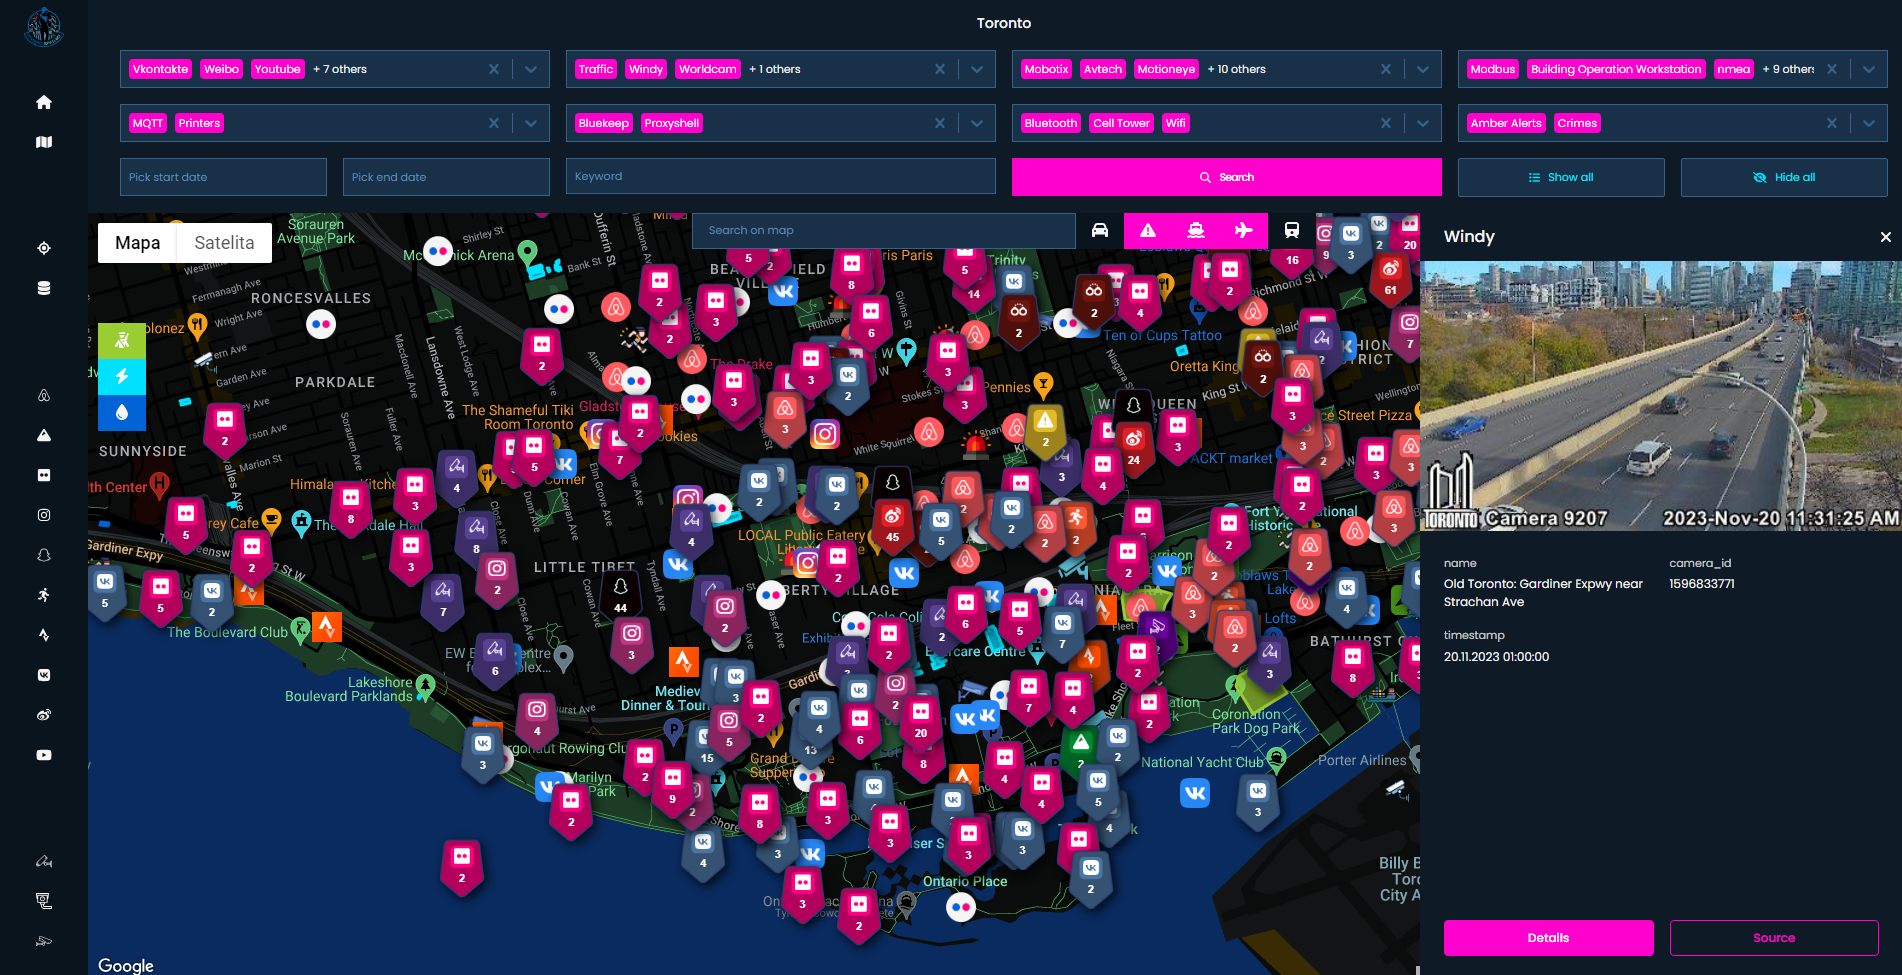Toggle the cyan electricity layer on map
The width and height of the screenshot is (1902, 975).
pos(122,377)
